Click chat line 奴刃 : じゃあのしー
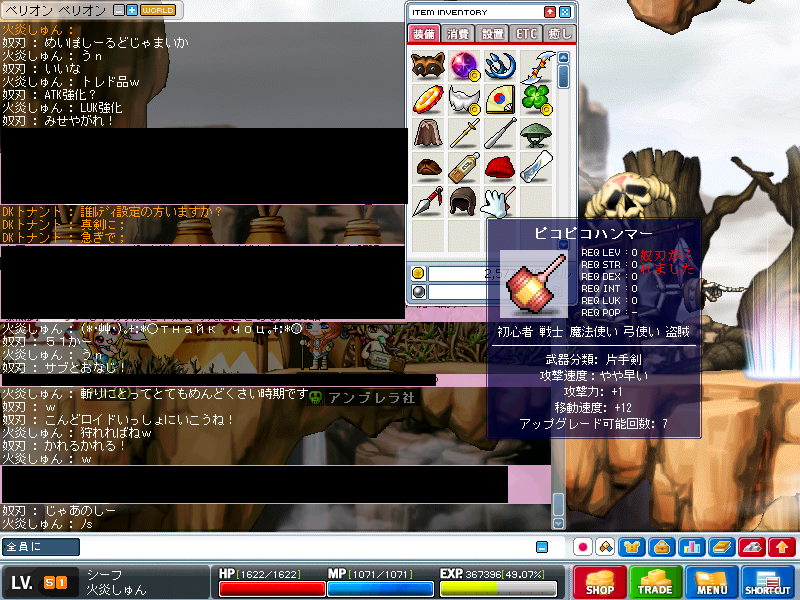This screenshot has height=600, width=800. (59, 510)
